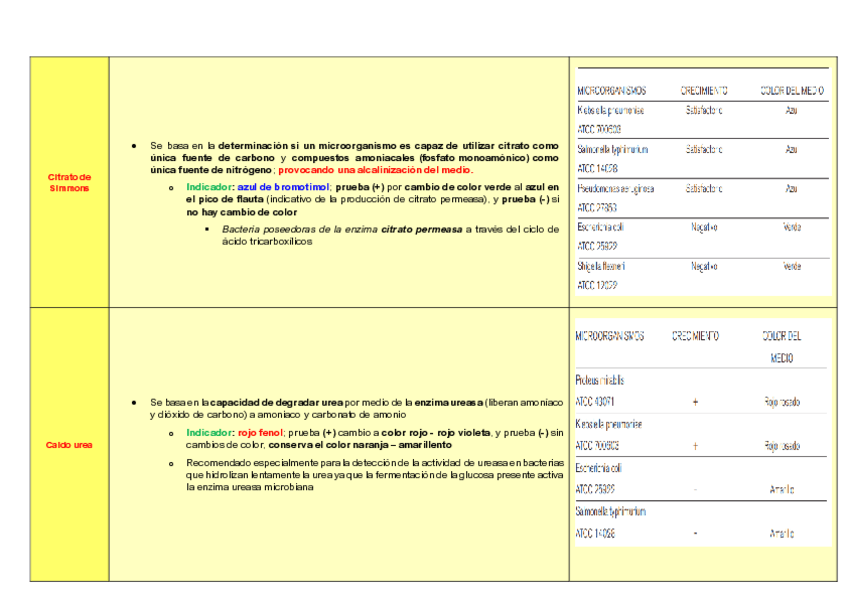Click 'Negativo' result for Escherichia coli

coord(704,227)
